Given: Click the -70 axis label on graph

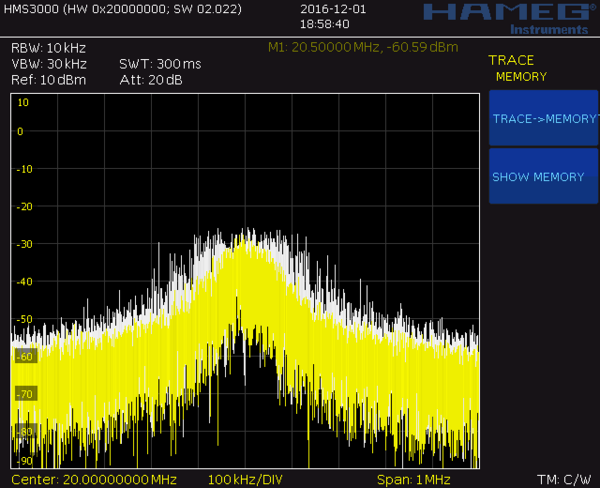Looking at the screenshot, I should point(26,393).
